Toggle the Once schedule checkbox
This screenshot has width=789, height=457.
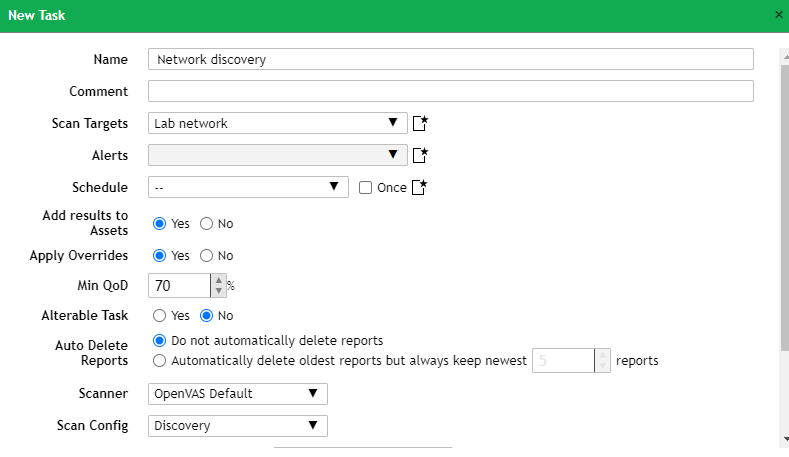365,187
